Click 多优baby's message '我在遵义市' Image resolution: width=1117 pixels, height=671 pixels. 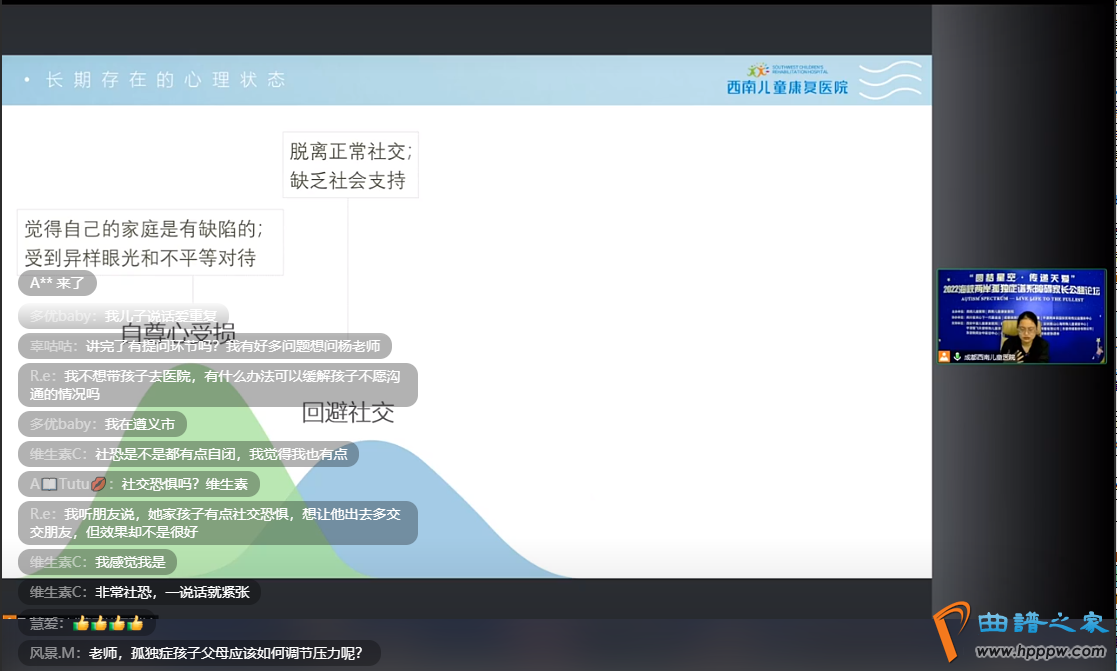coord(102,424)
